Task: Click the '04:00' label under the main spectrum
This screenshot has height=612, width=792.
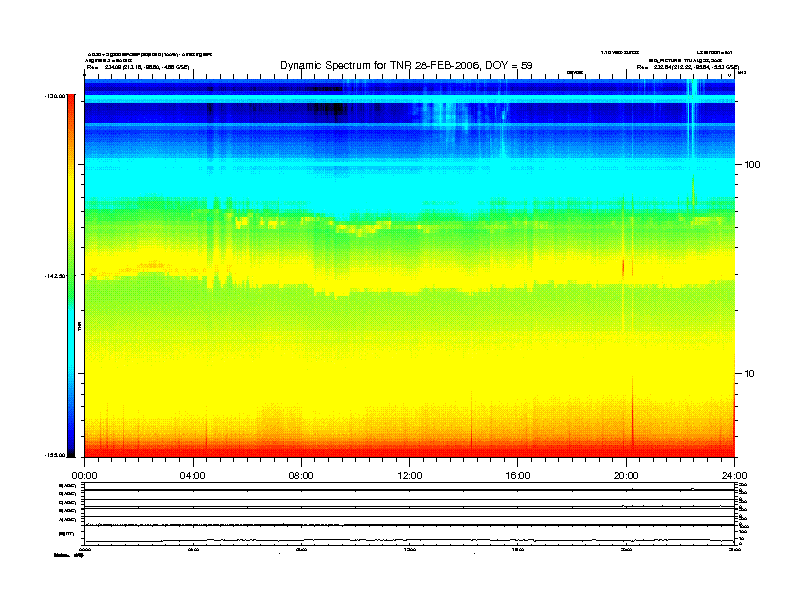Action: 193,476
